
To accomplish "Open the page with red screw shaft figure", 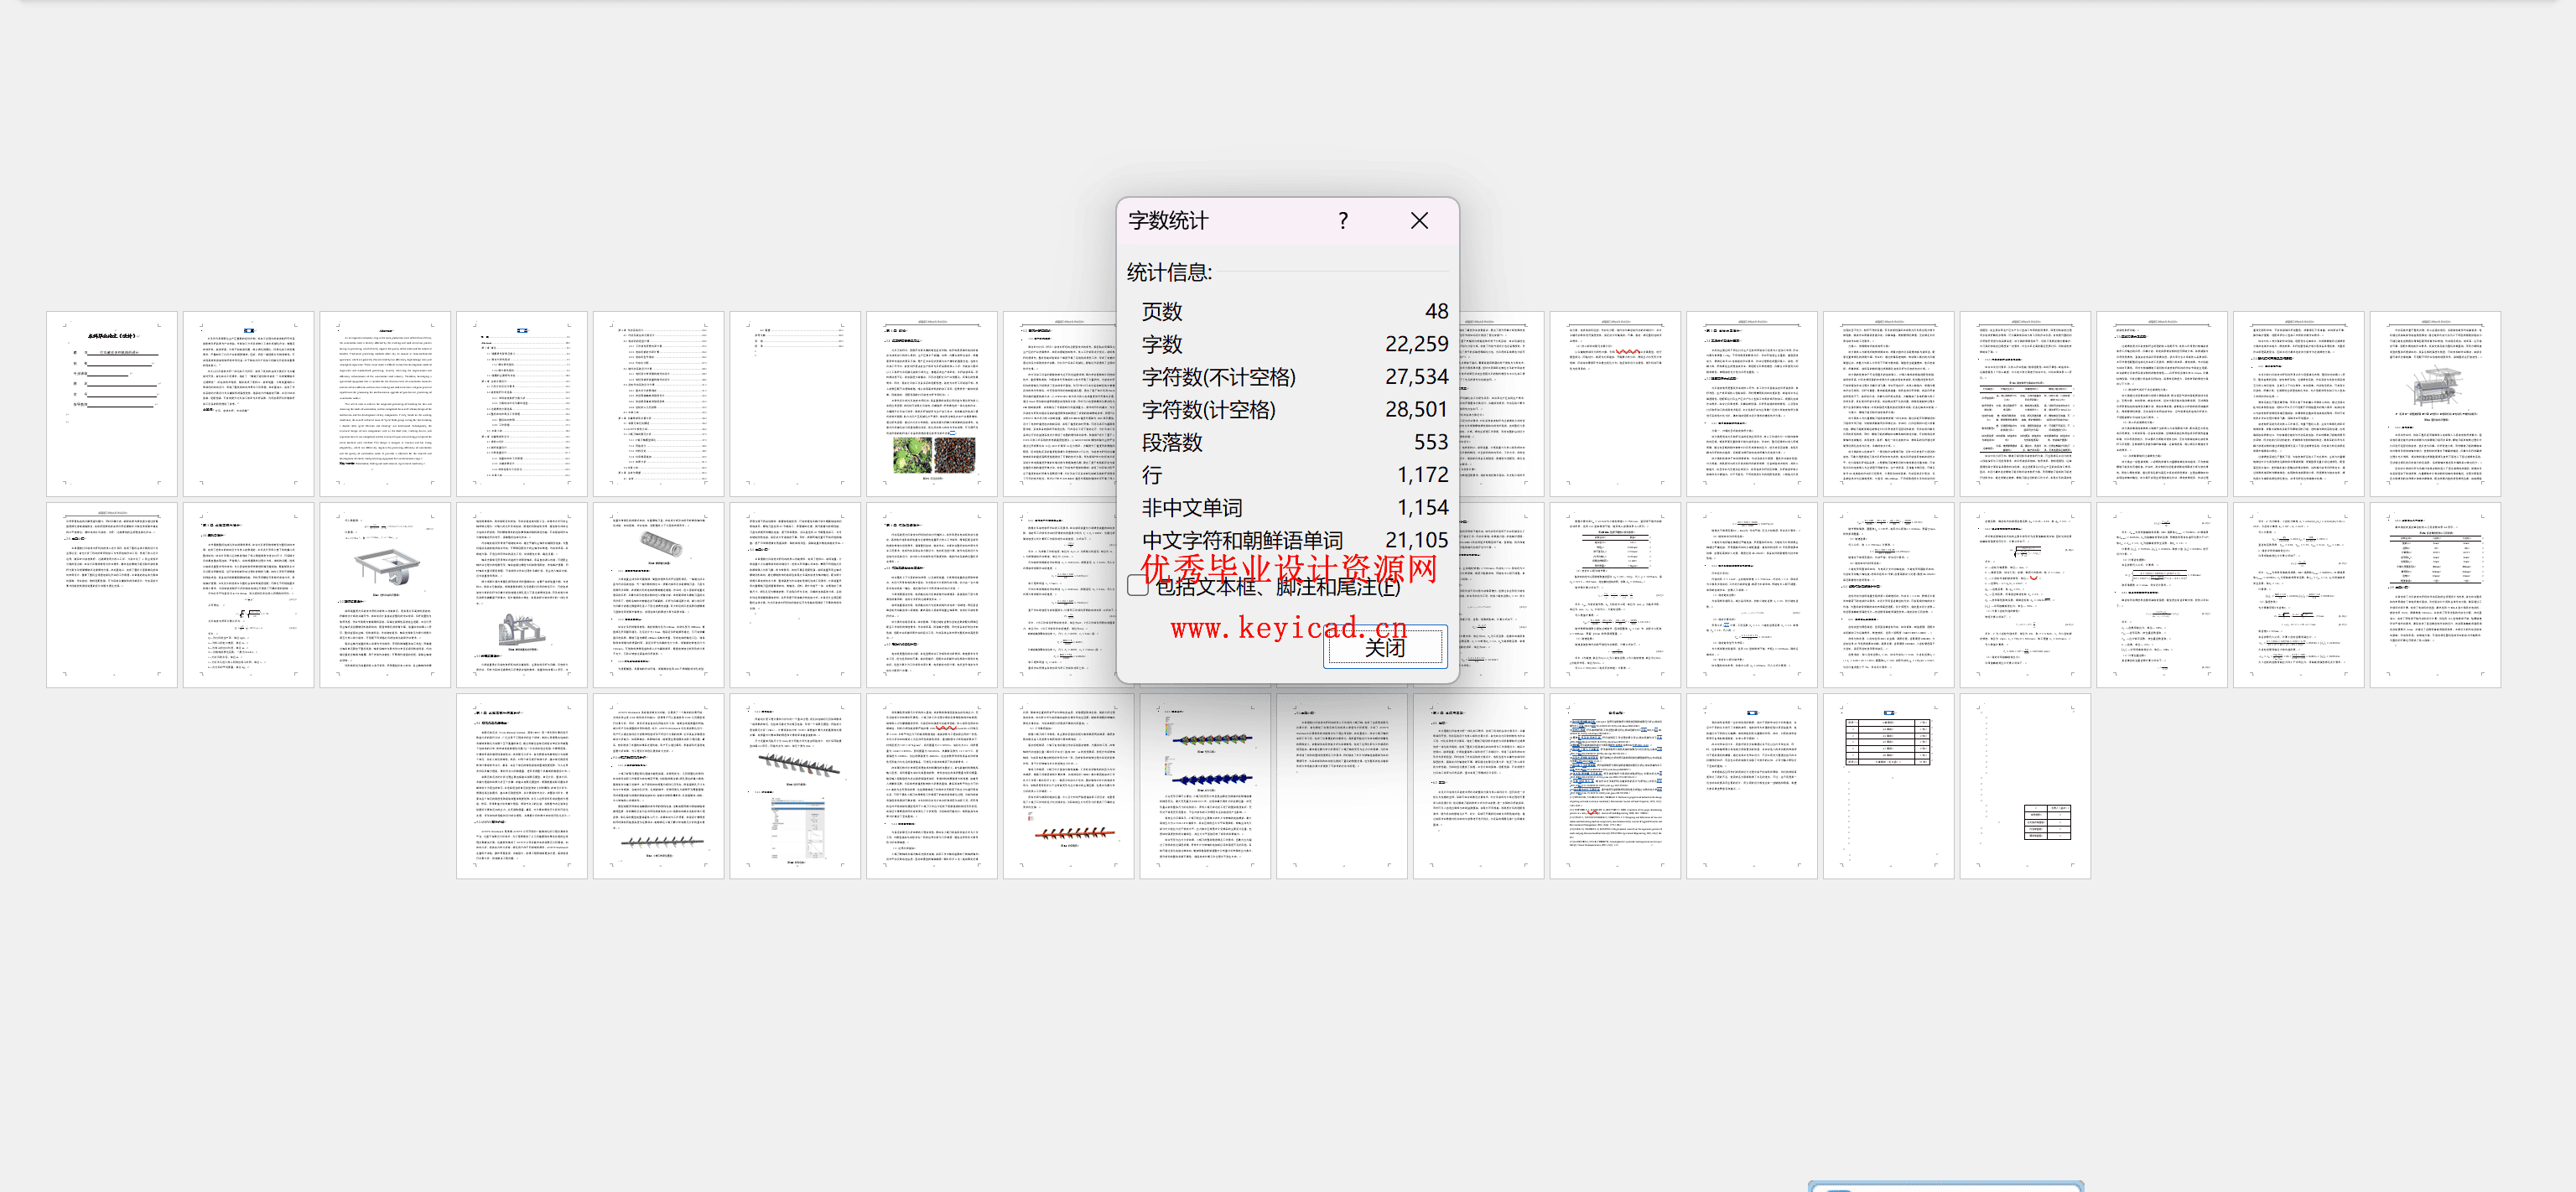I will click(1068, 786).
